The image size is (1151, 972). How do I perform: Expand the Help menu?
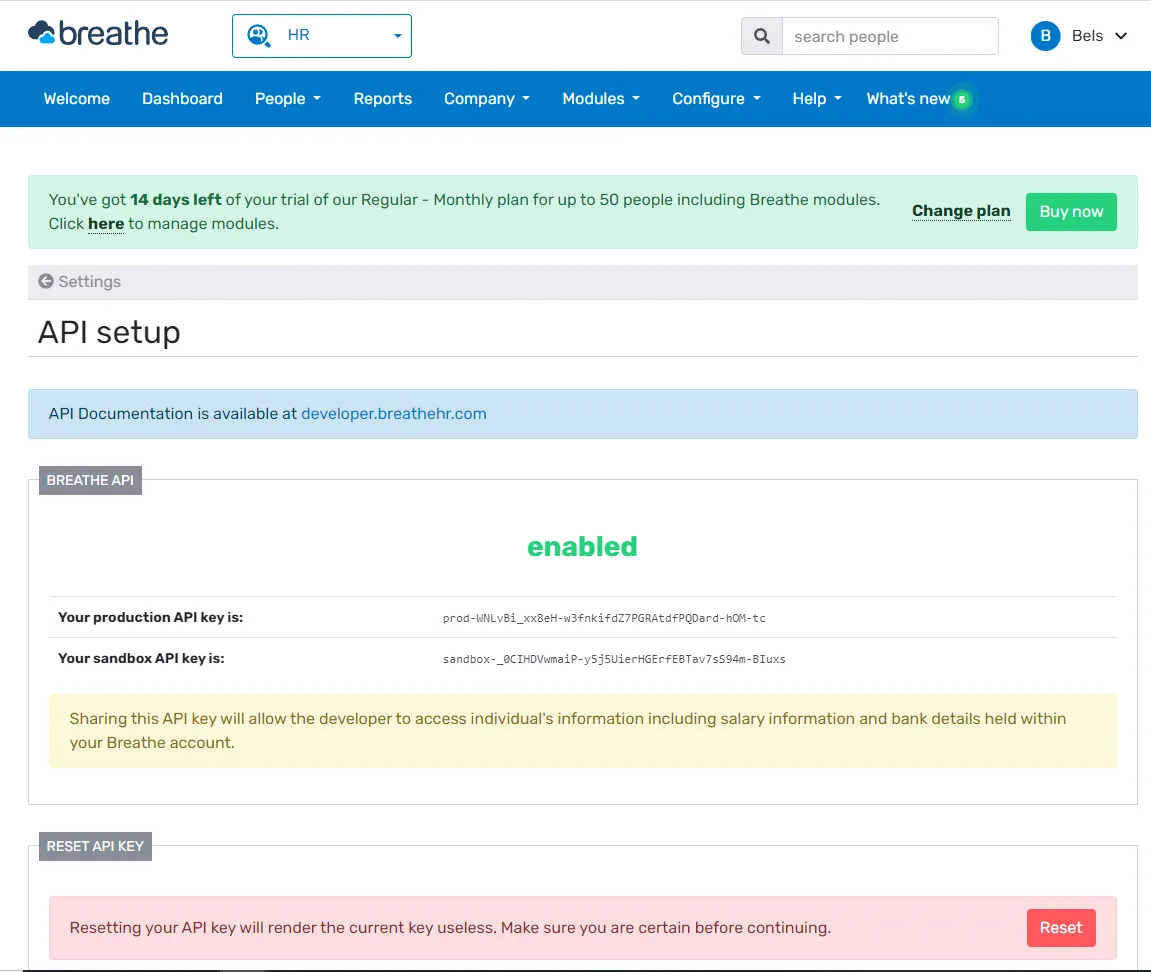[817, 98]
